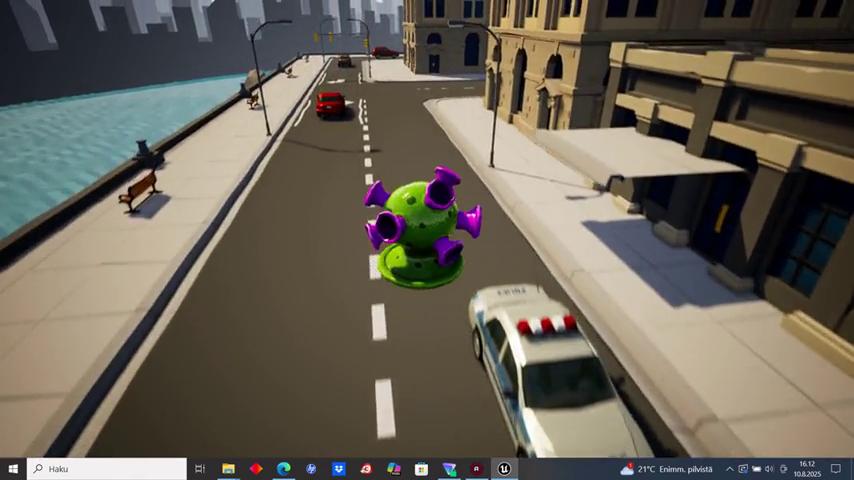
Task: Open Dropbox from the taskbar
Action: [x=339, y=469]
